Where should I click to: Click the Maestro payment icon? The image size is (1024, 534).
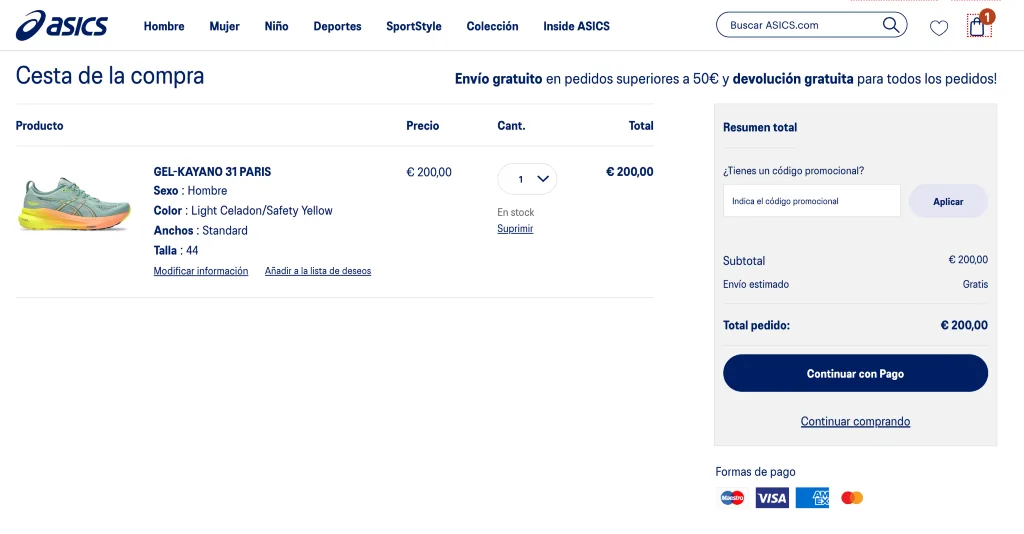(732, 498)
